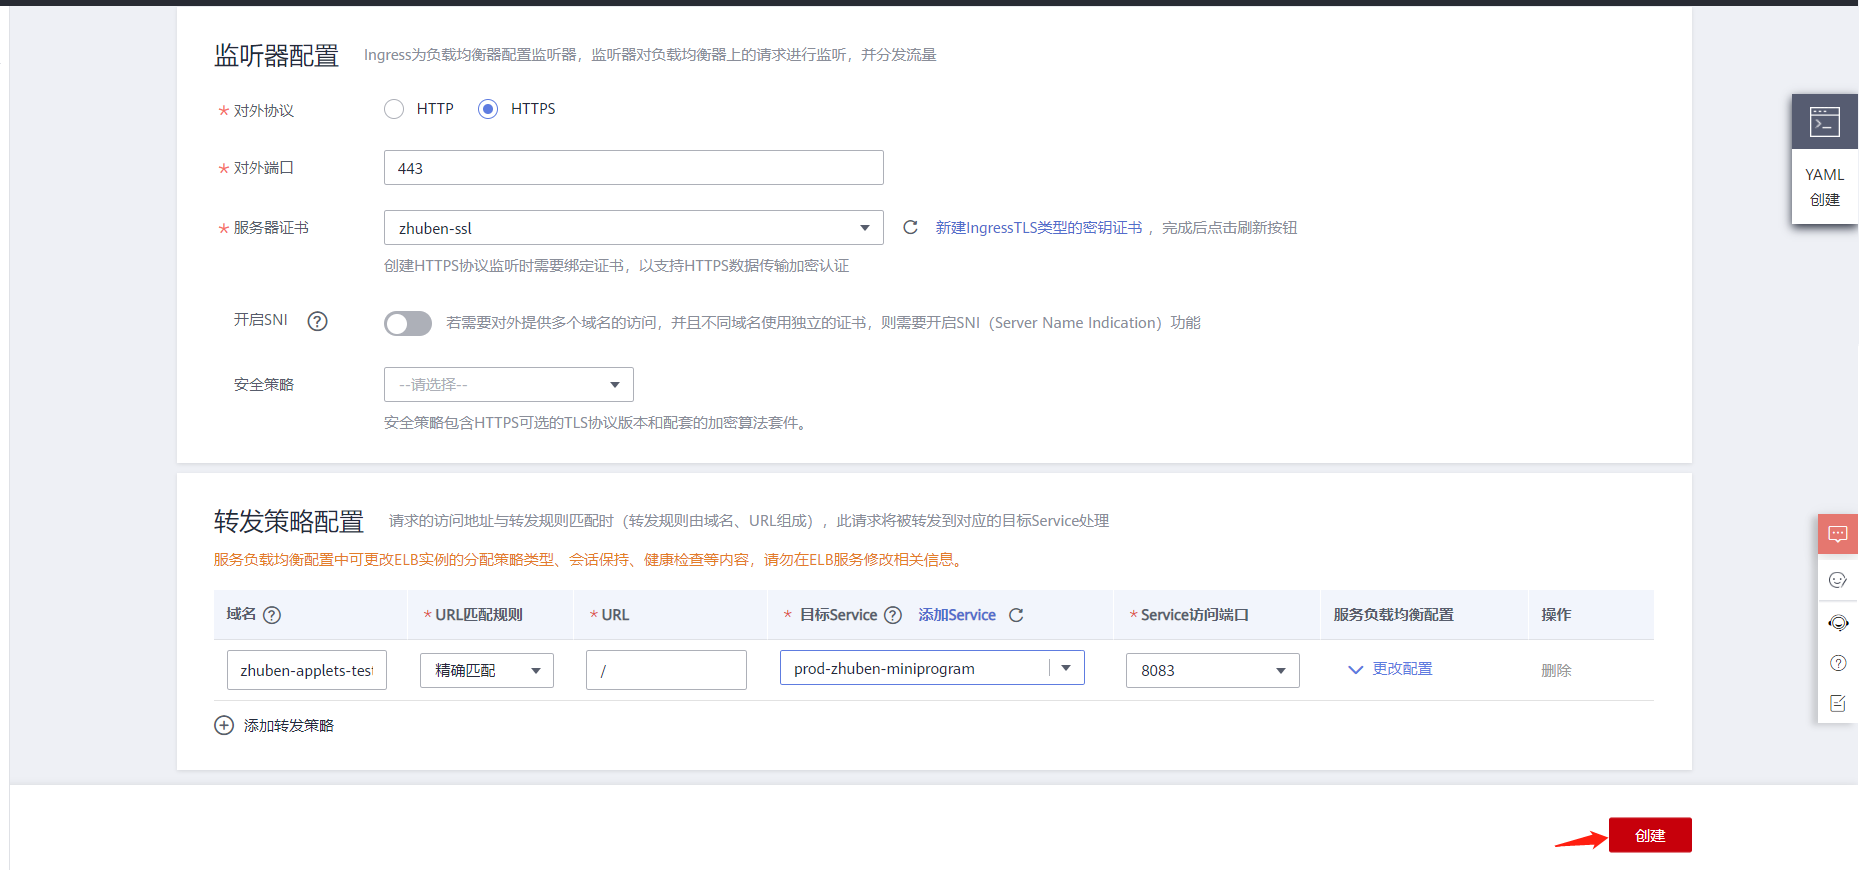1859x870 pixels.
Task: Expand the security policy dropdown
Action: point(509,385)
